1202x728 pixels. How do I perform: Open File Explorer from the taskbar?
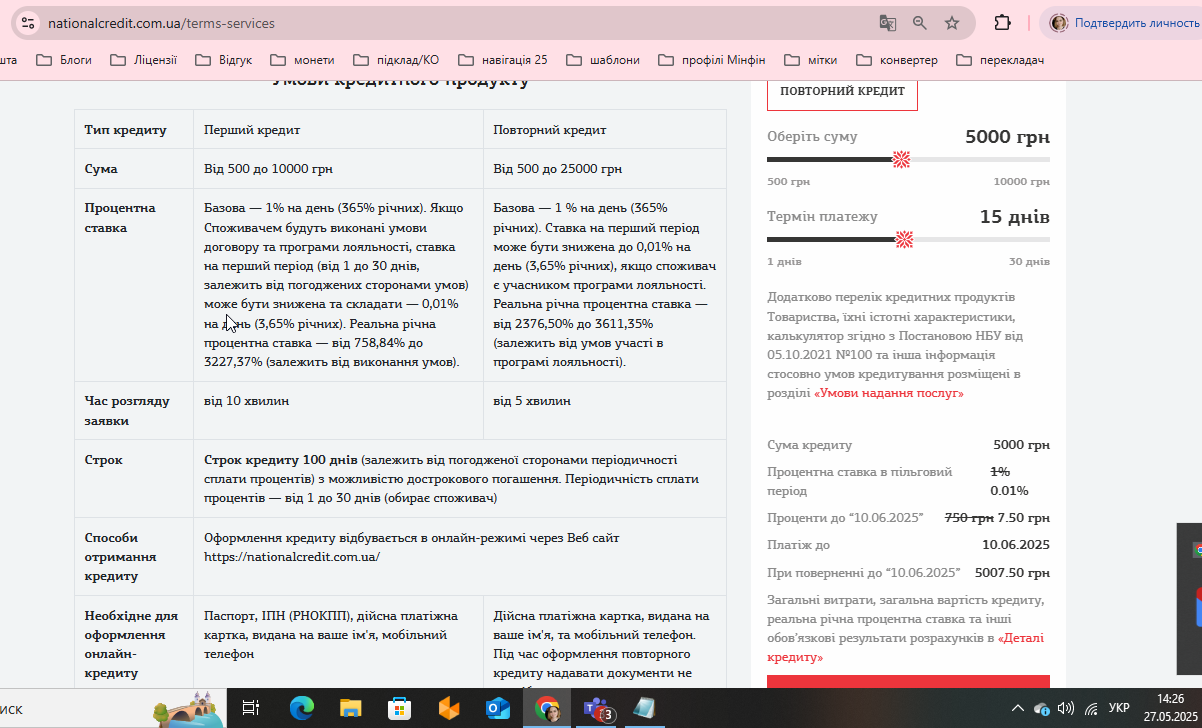(x=350, y=709)
